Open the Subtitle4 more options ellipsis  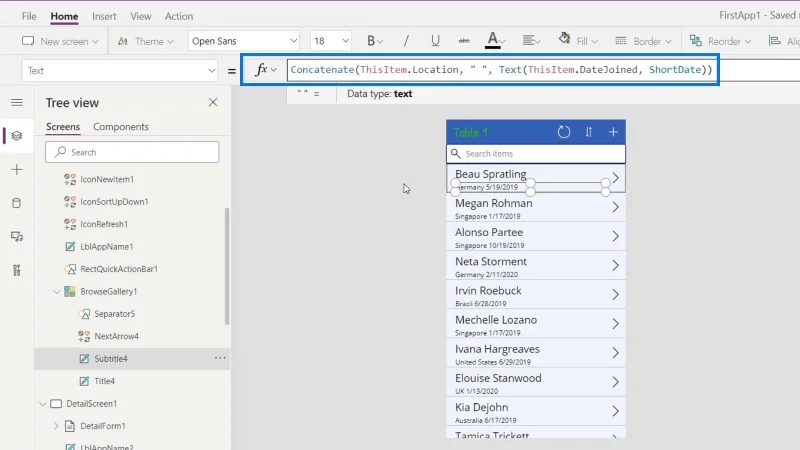[220, 358]
